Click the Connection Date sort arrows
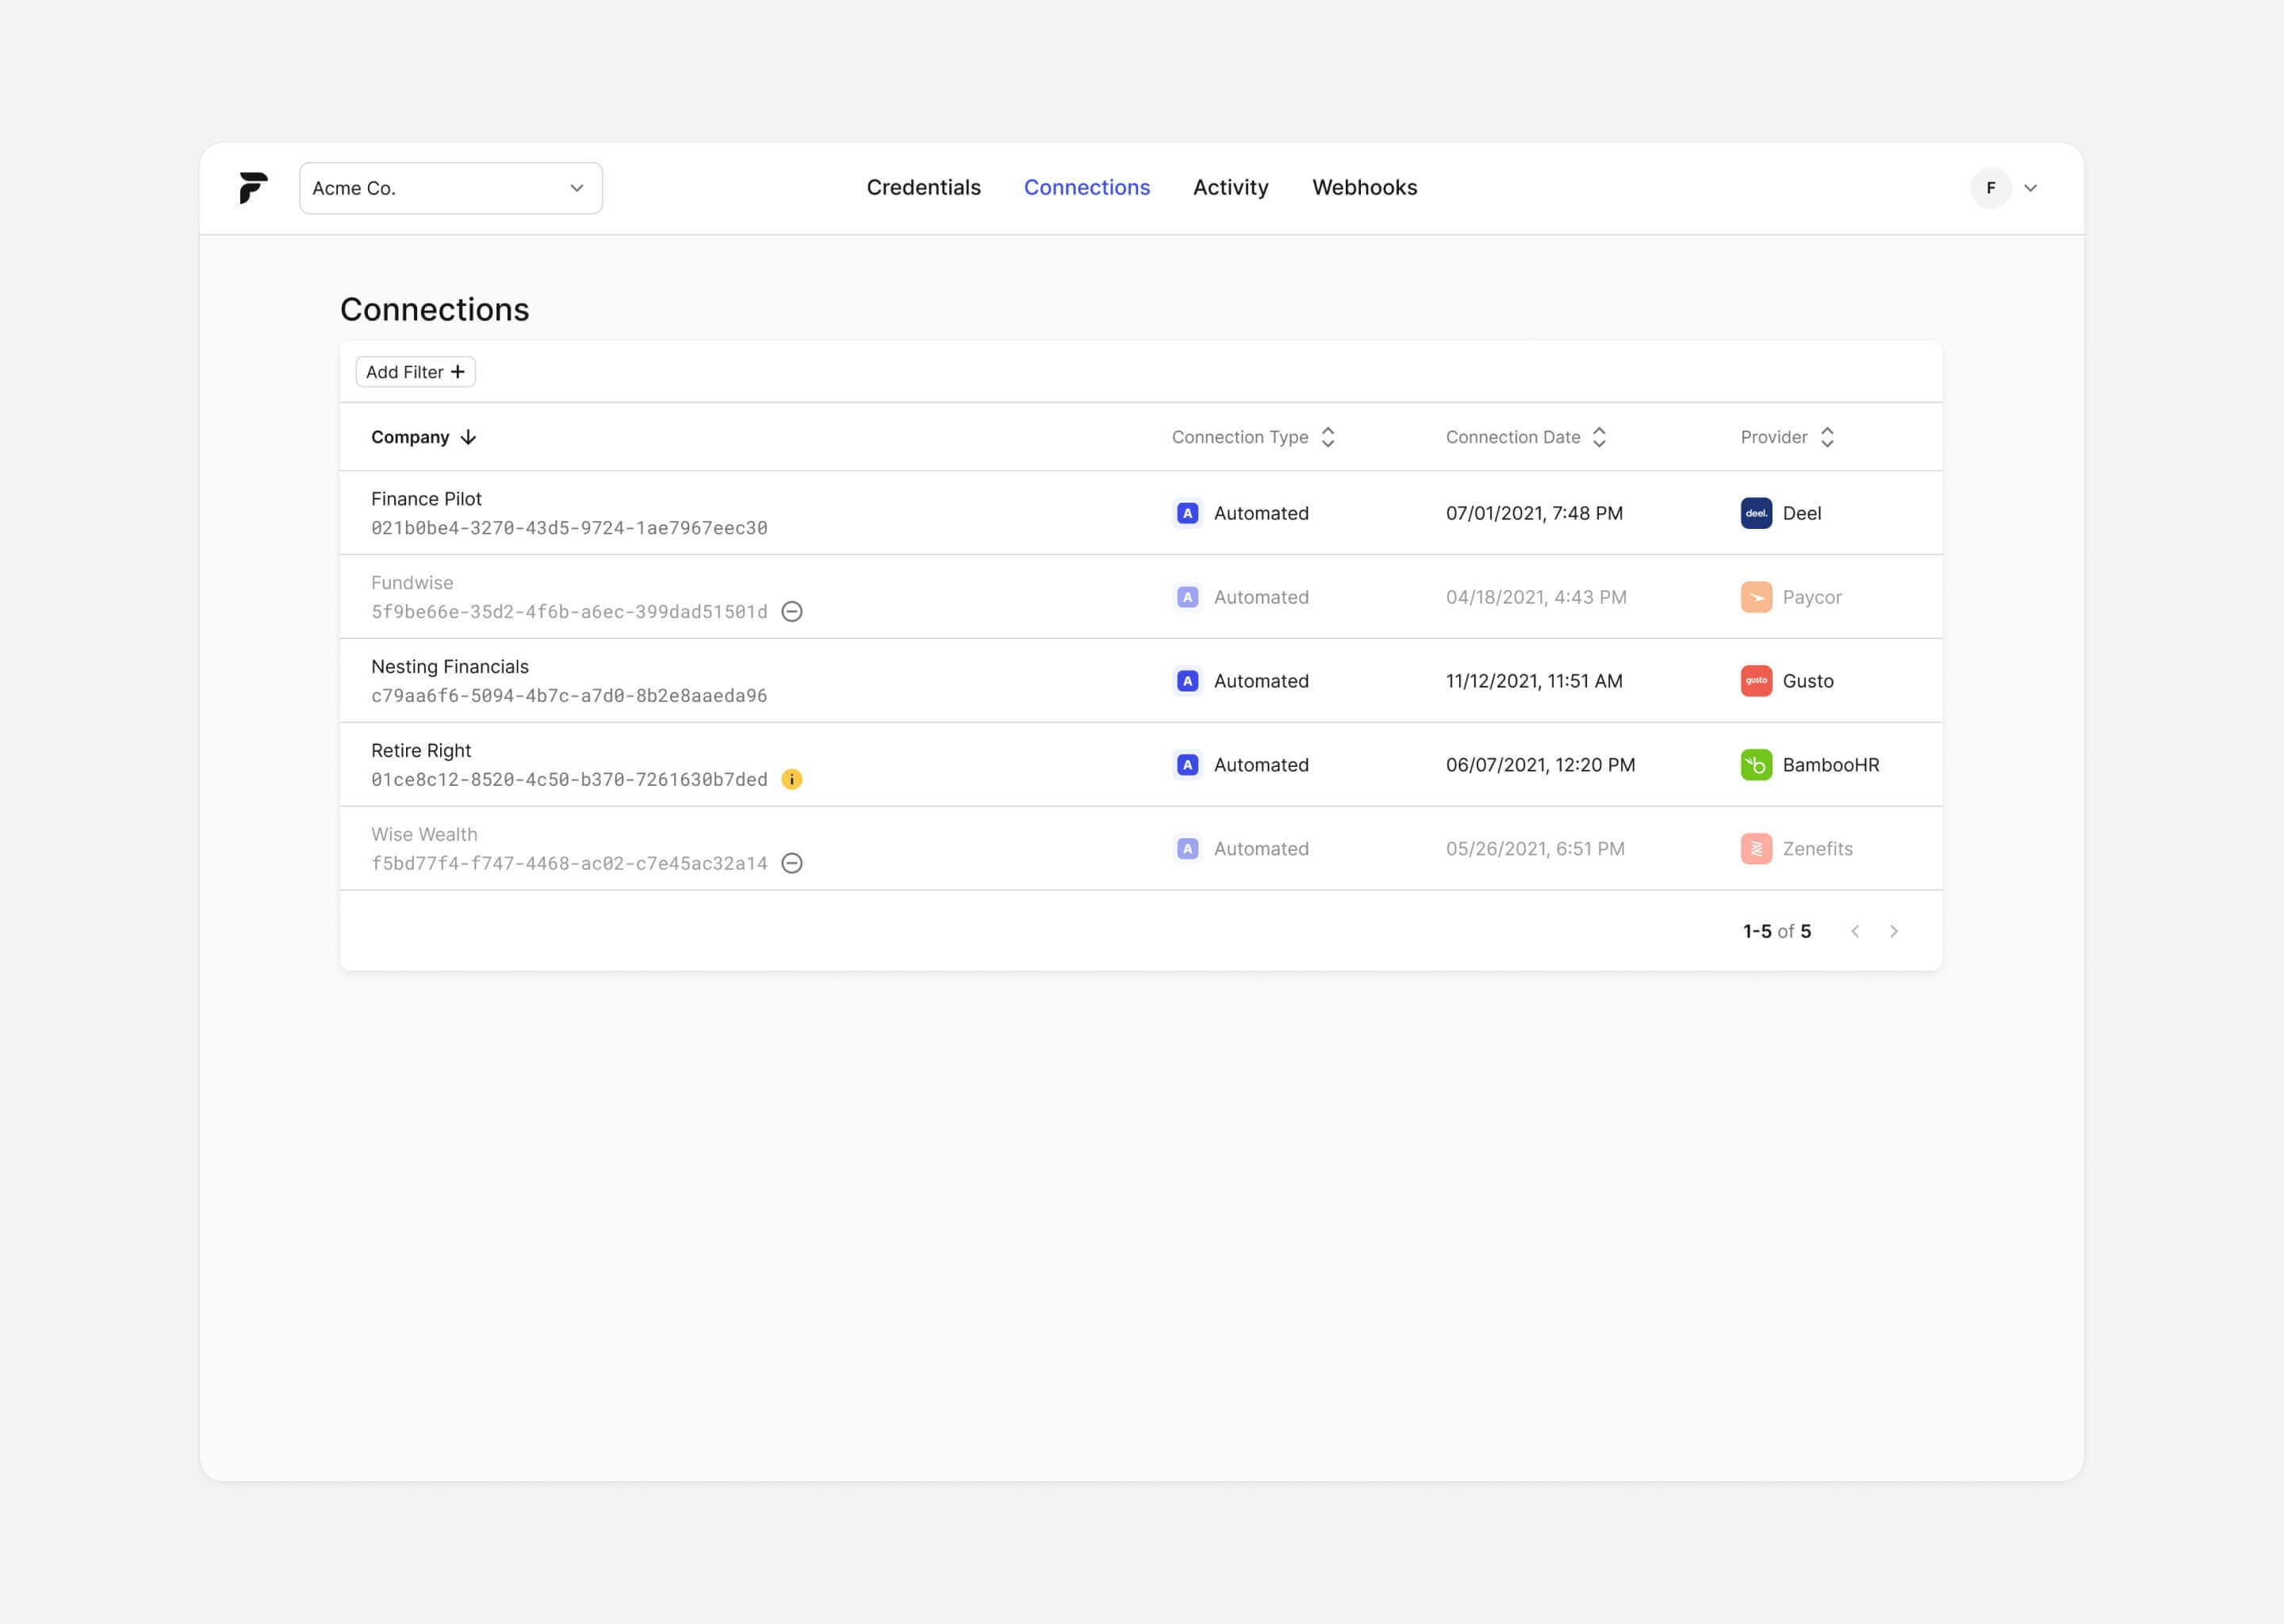The image size is (2284, 1624). pyautogui.click(x=1599, y=437)
